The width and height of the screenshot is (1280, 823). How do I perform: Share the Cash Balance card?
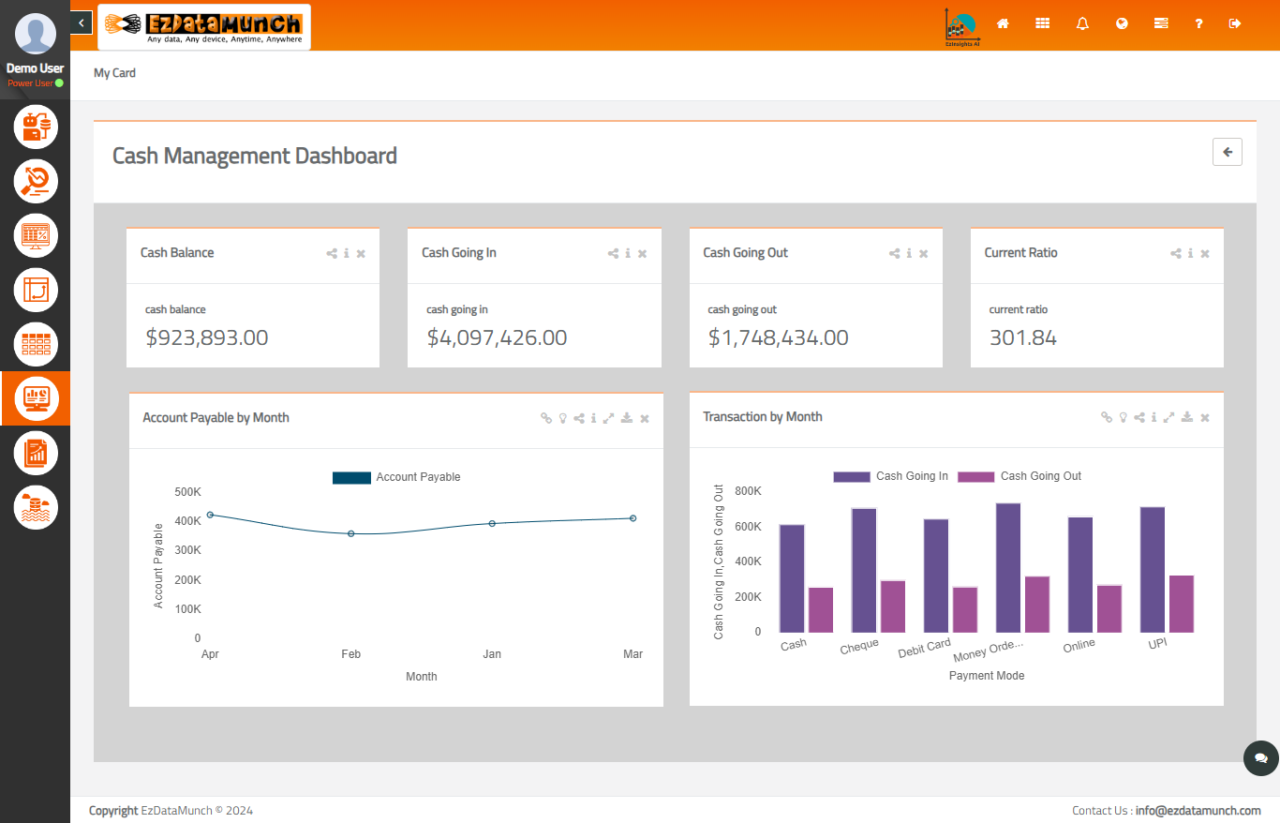(x=332, y=254)
